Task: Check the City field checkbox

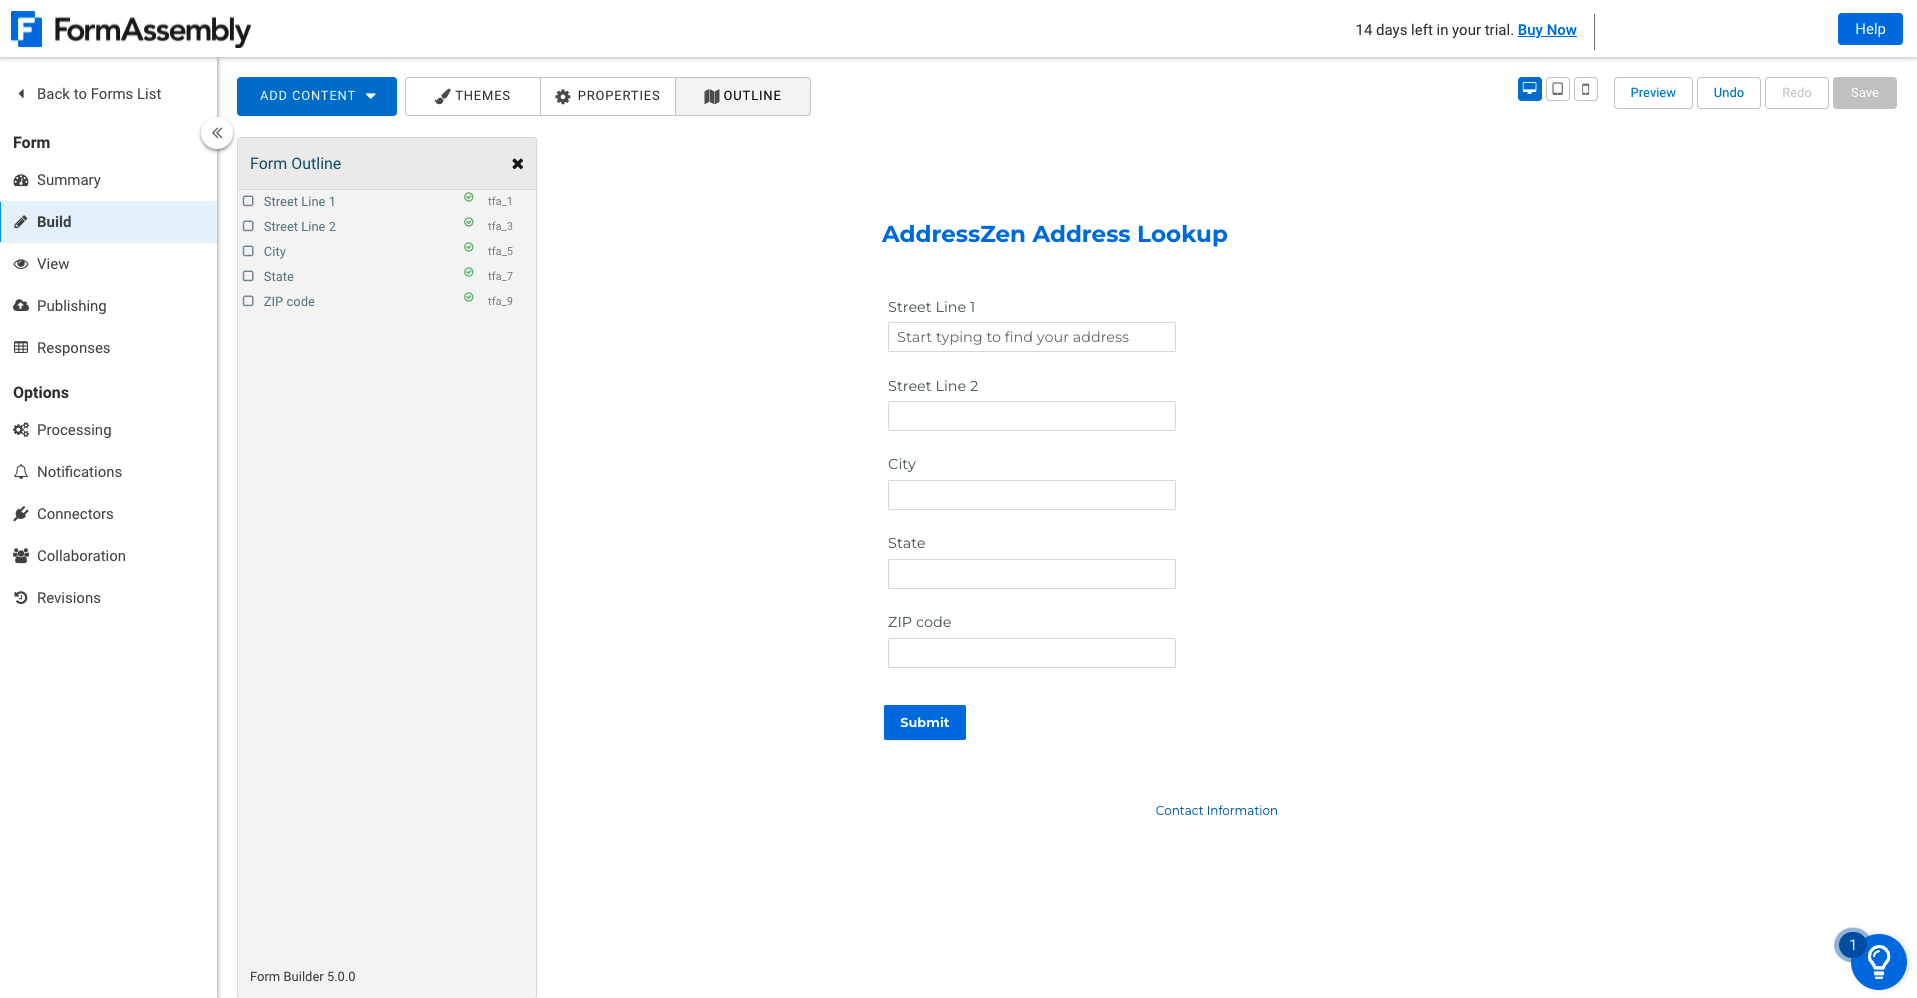Action: [248, 250]
